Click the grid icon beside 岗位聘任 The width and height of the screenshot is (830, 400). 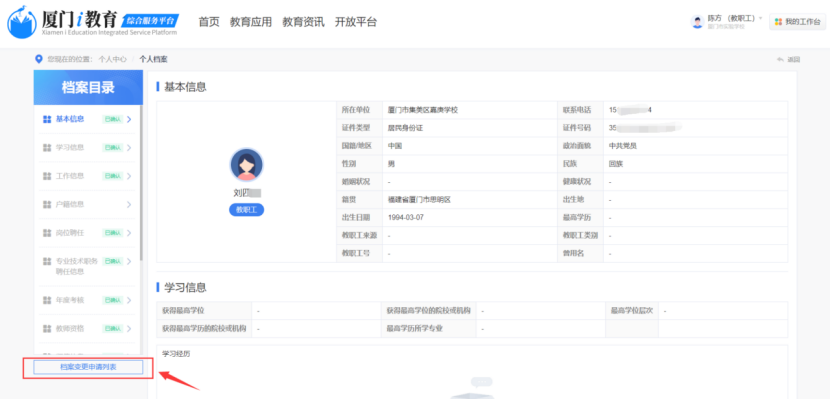tap(47, 233)
